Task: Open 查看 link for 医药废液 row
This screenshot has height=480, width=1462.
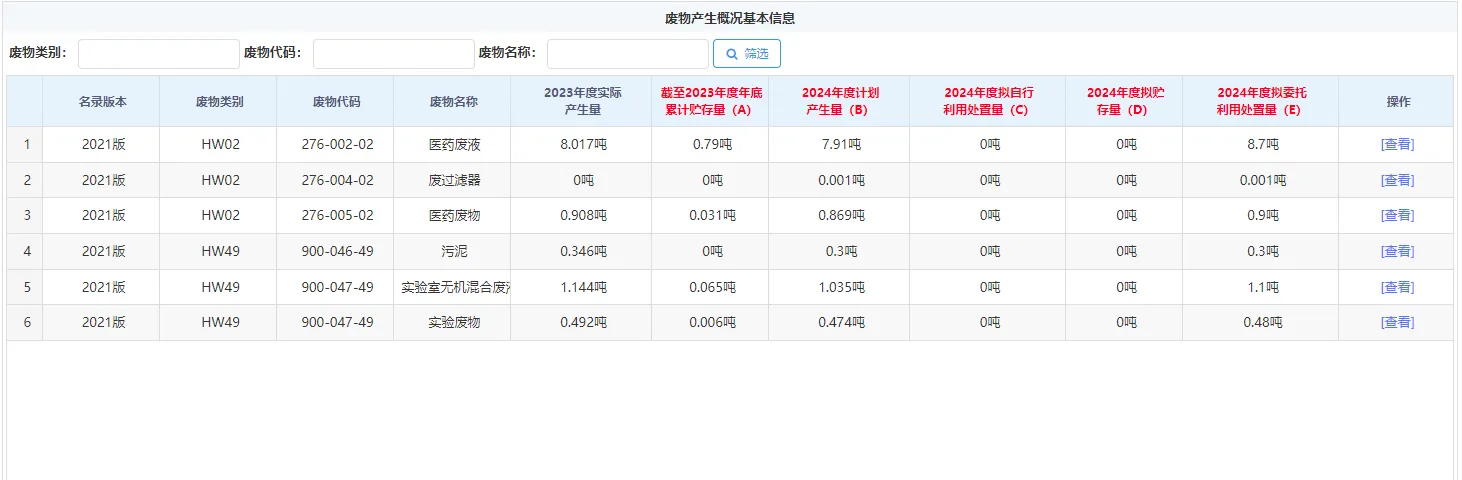Action: 1397,144
